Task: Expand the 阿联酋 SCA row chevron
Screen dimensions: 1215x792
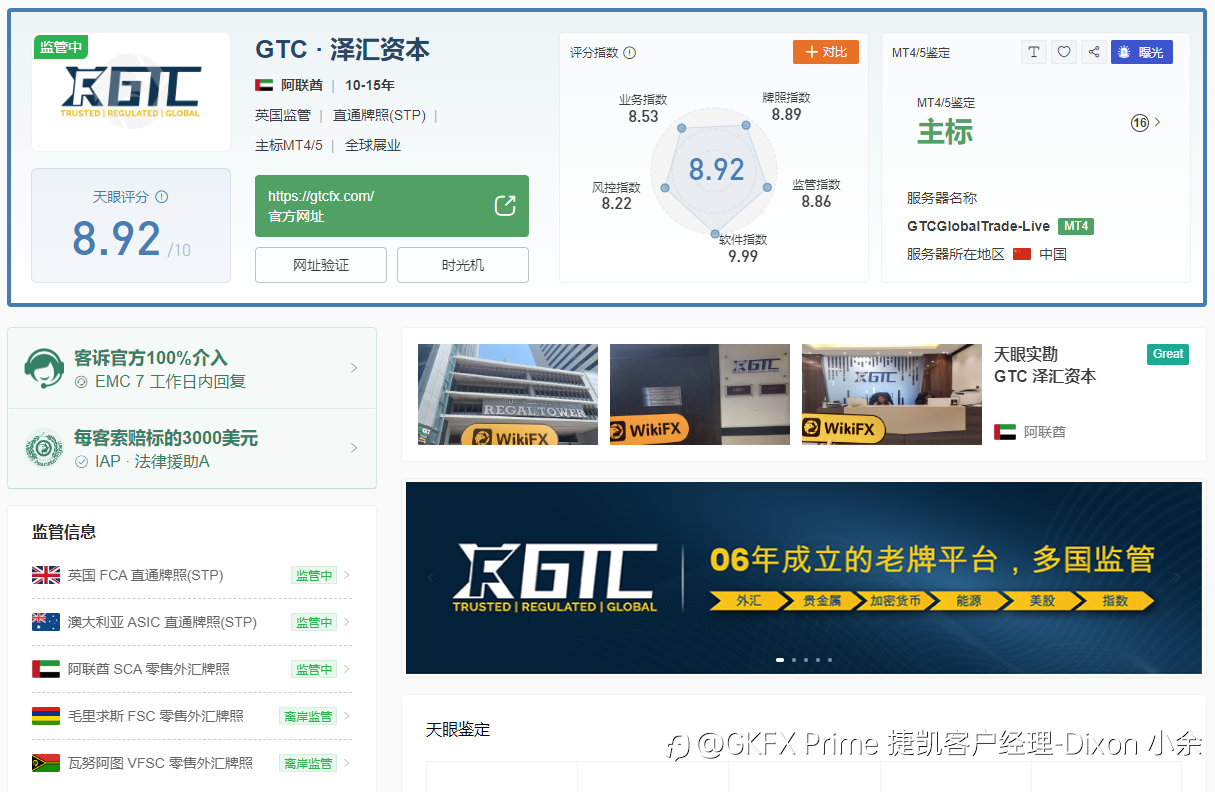Action: (x=347, y=669)
